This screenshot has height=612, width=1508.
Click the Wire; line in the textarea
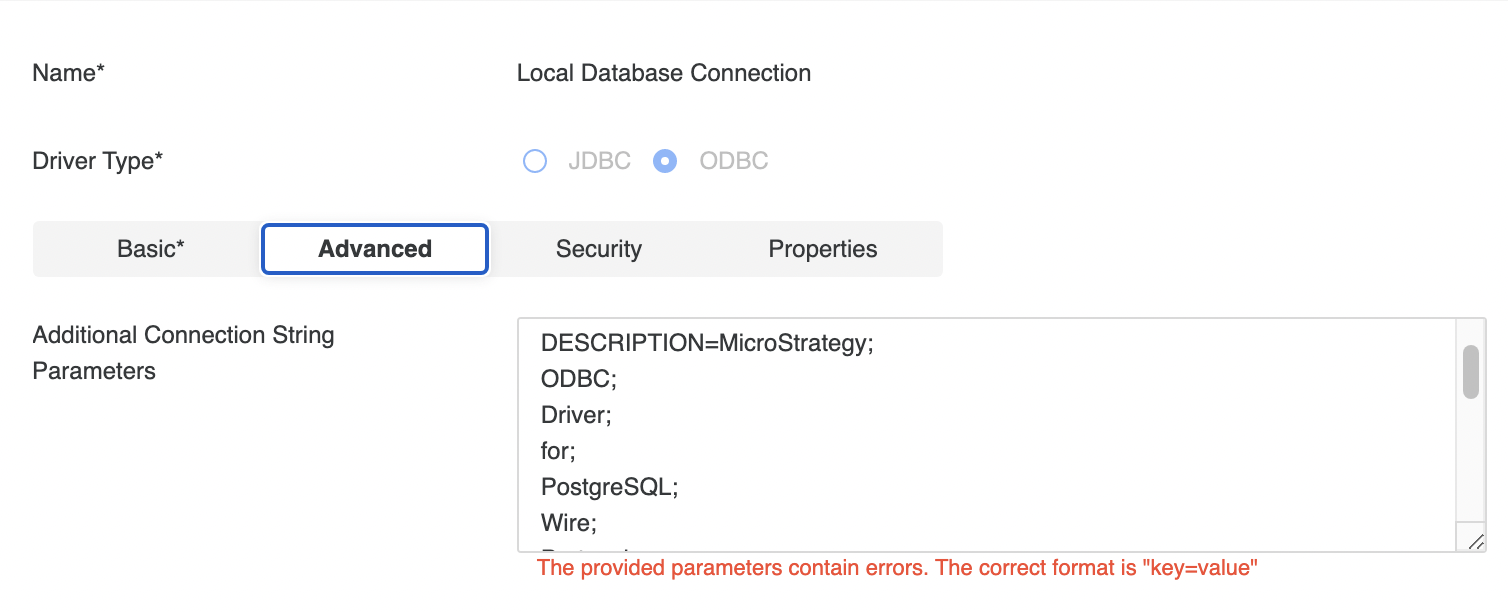tap(569, 522)
